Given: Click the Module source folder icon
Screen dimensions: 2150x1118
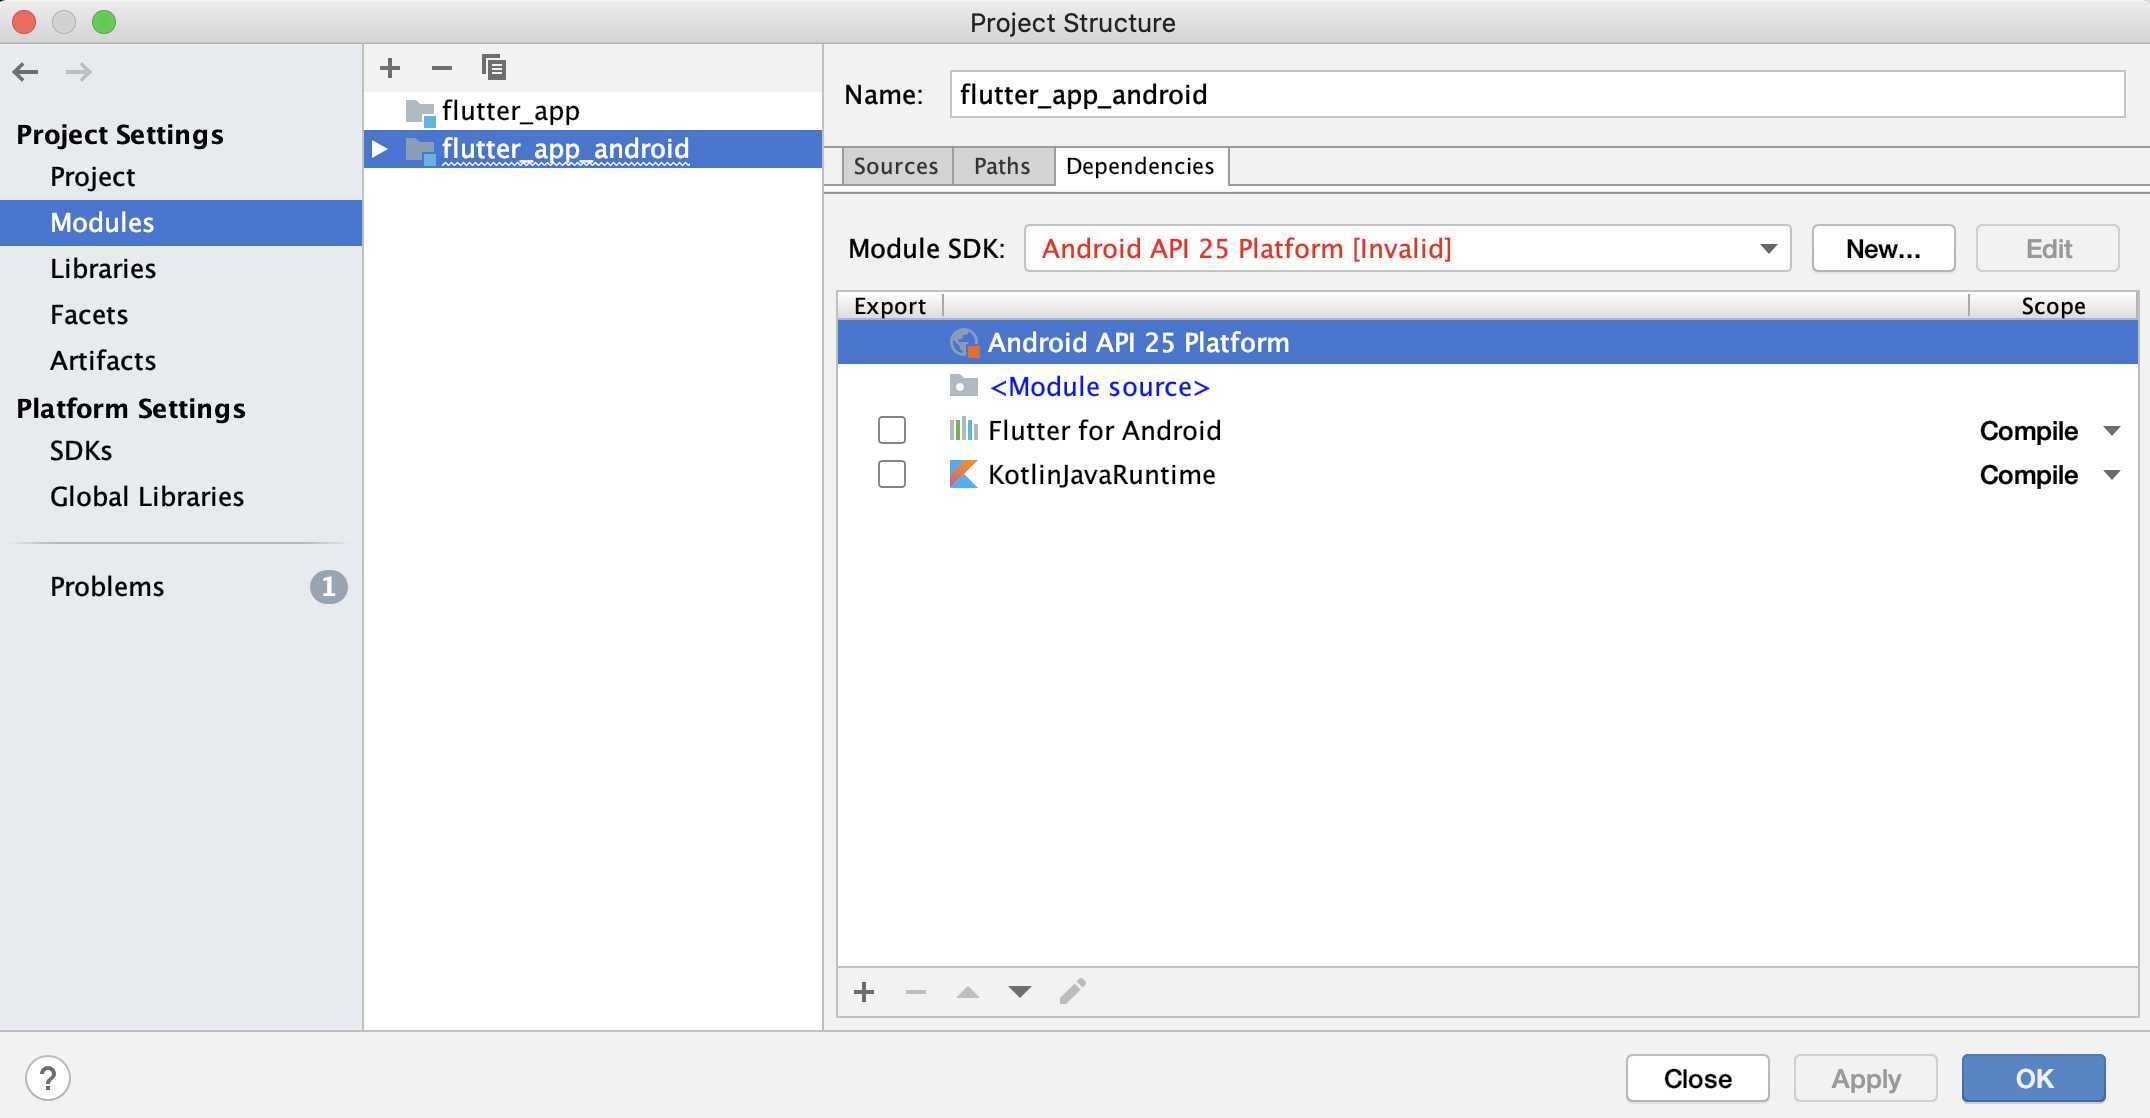Looking at the screenshot, I should click(x=964, y=386).
